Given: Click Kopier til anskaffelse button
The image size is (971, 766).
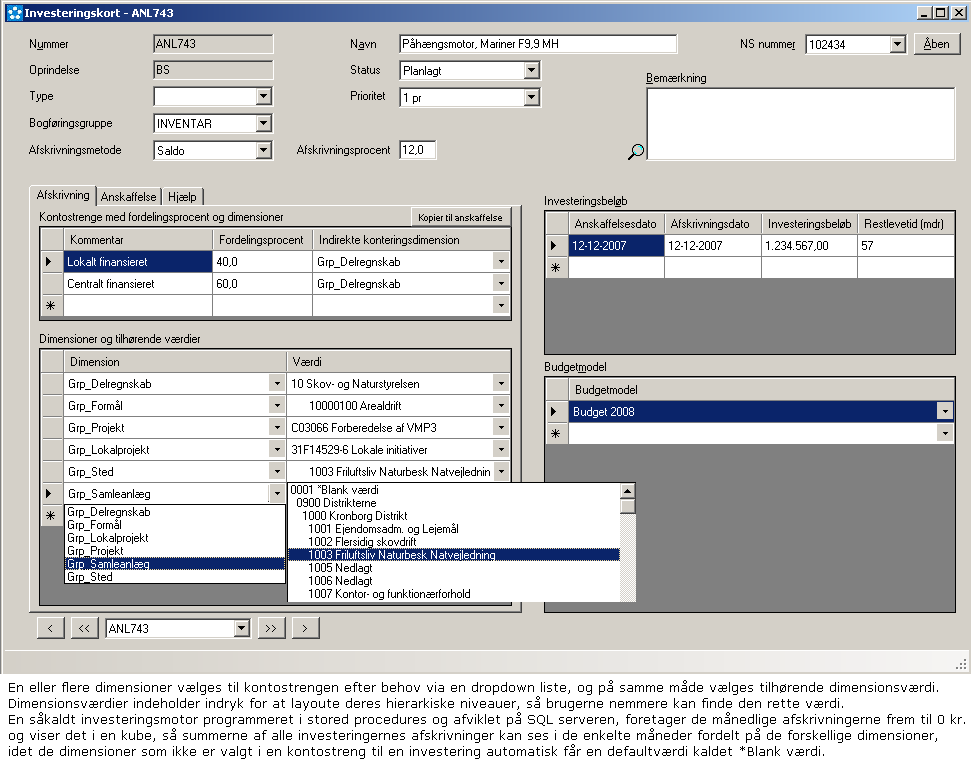Looking at the screenshot, I should coord(460,217).
